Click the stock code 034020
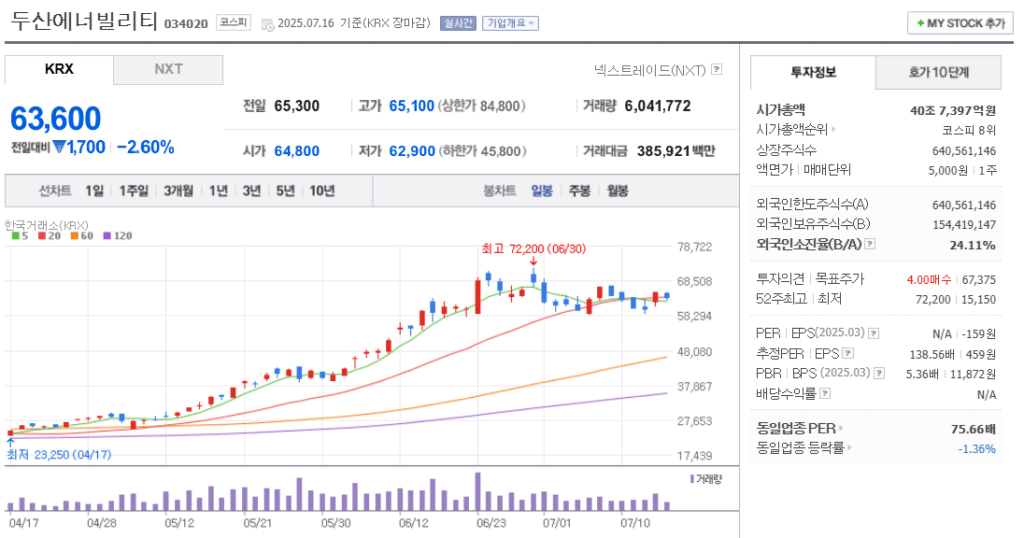Viewport: 1024px width, 538px height. pyautogui.click(x=185, y=24)
